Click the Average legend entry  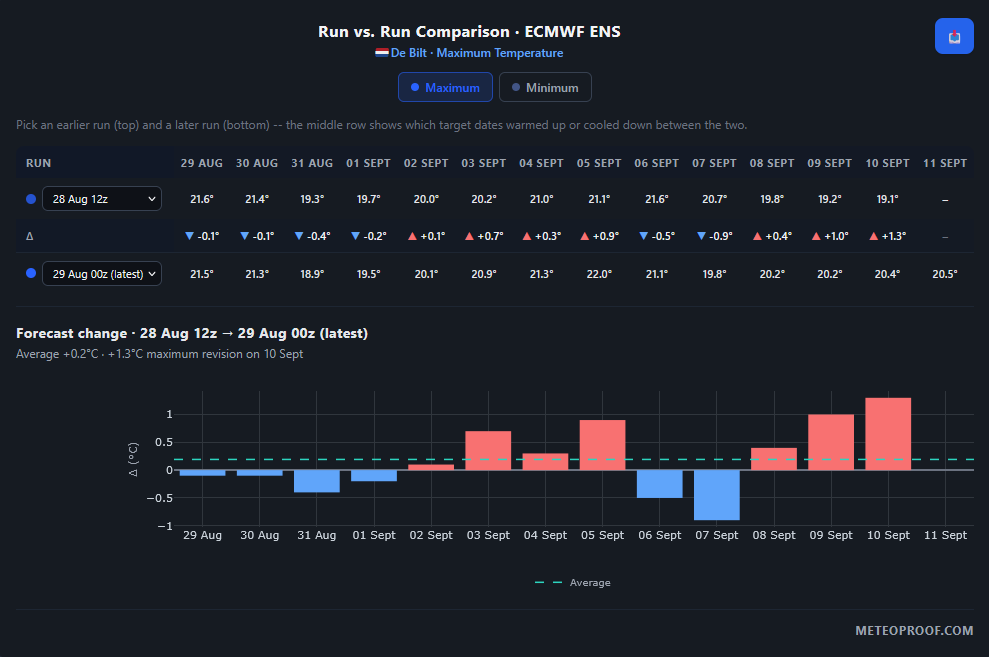573,583
